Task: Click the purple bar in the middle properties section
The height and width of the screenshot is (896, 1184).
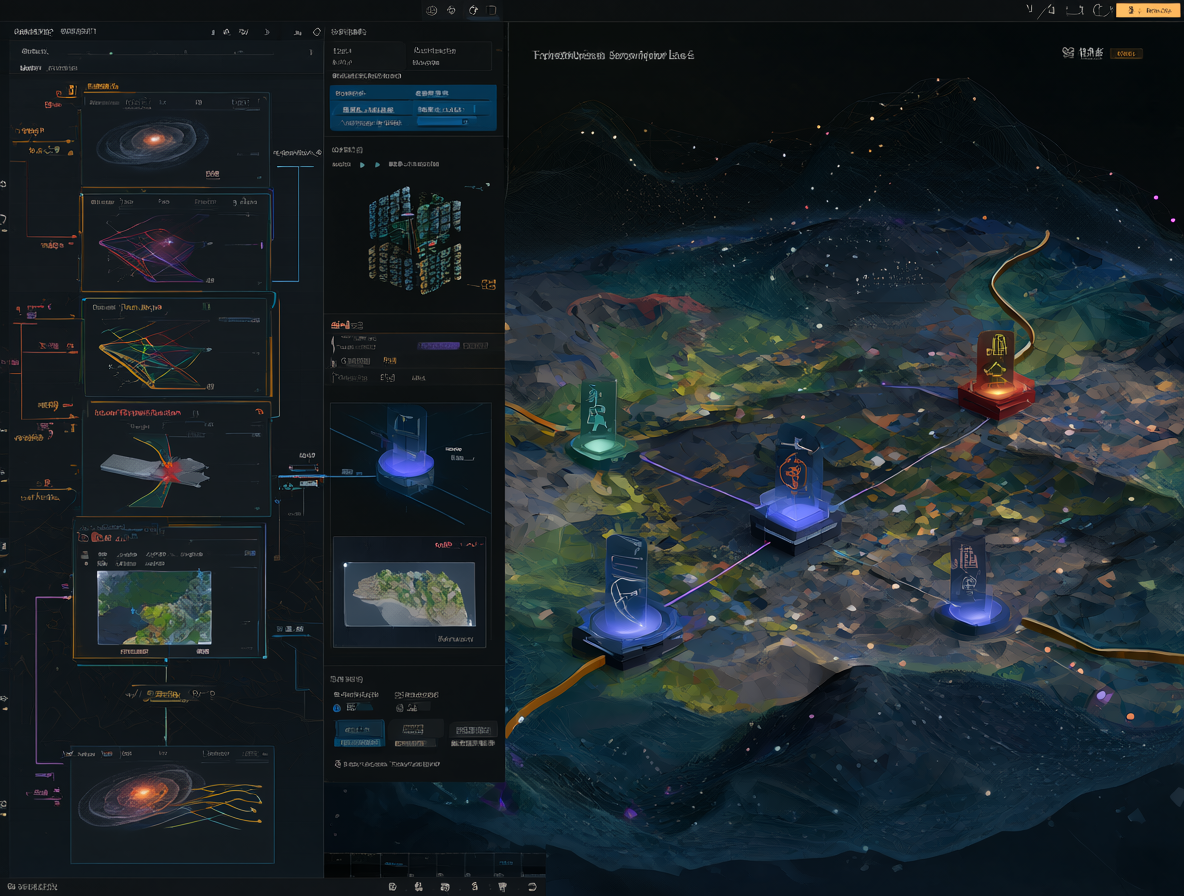Action: [439, 346]
